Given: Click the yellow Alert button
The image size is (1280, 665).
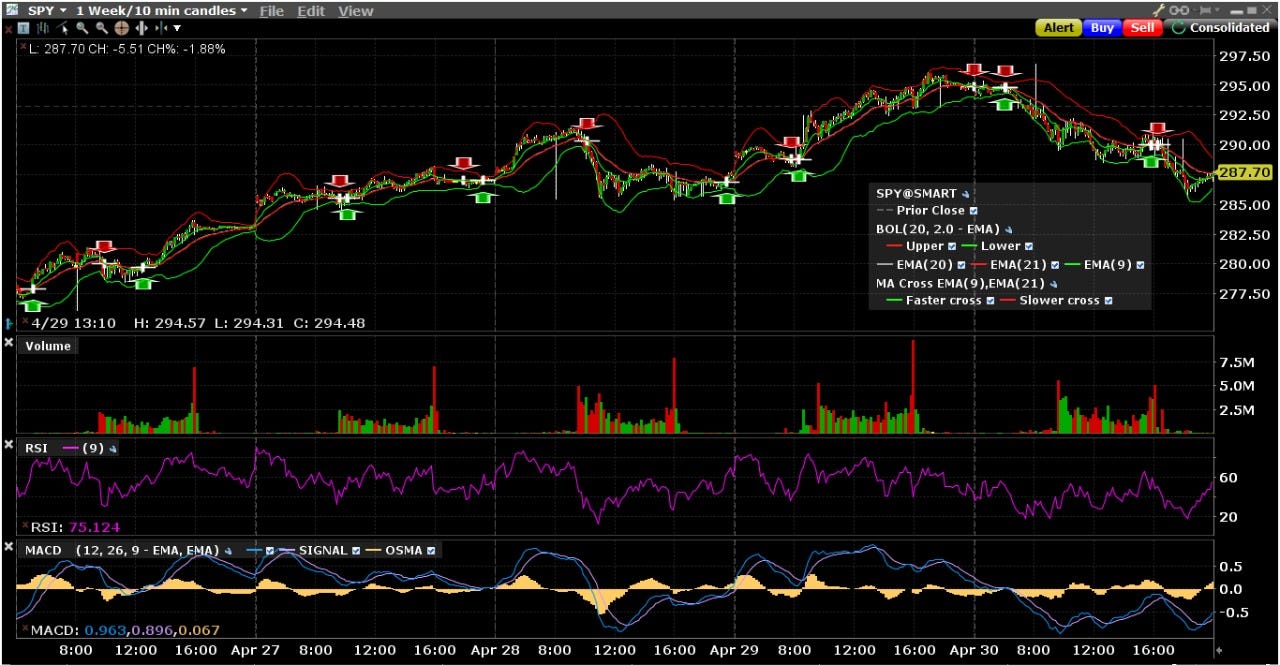Looking at the screenshot, I should [1058, 27].
